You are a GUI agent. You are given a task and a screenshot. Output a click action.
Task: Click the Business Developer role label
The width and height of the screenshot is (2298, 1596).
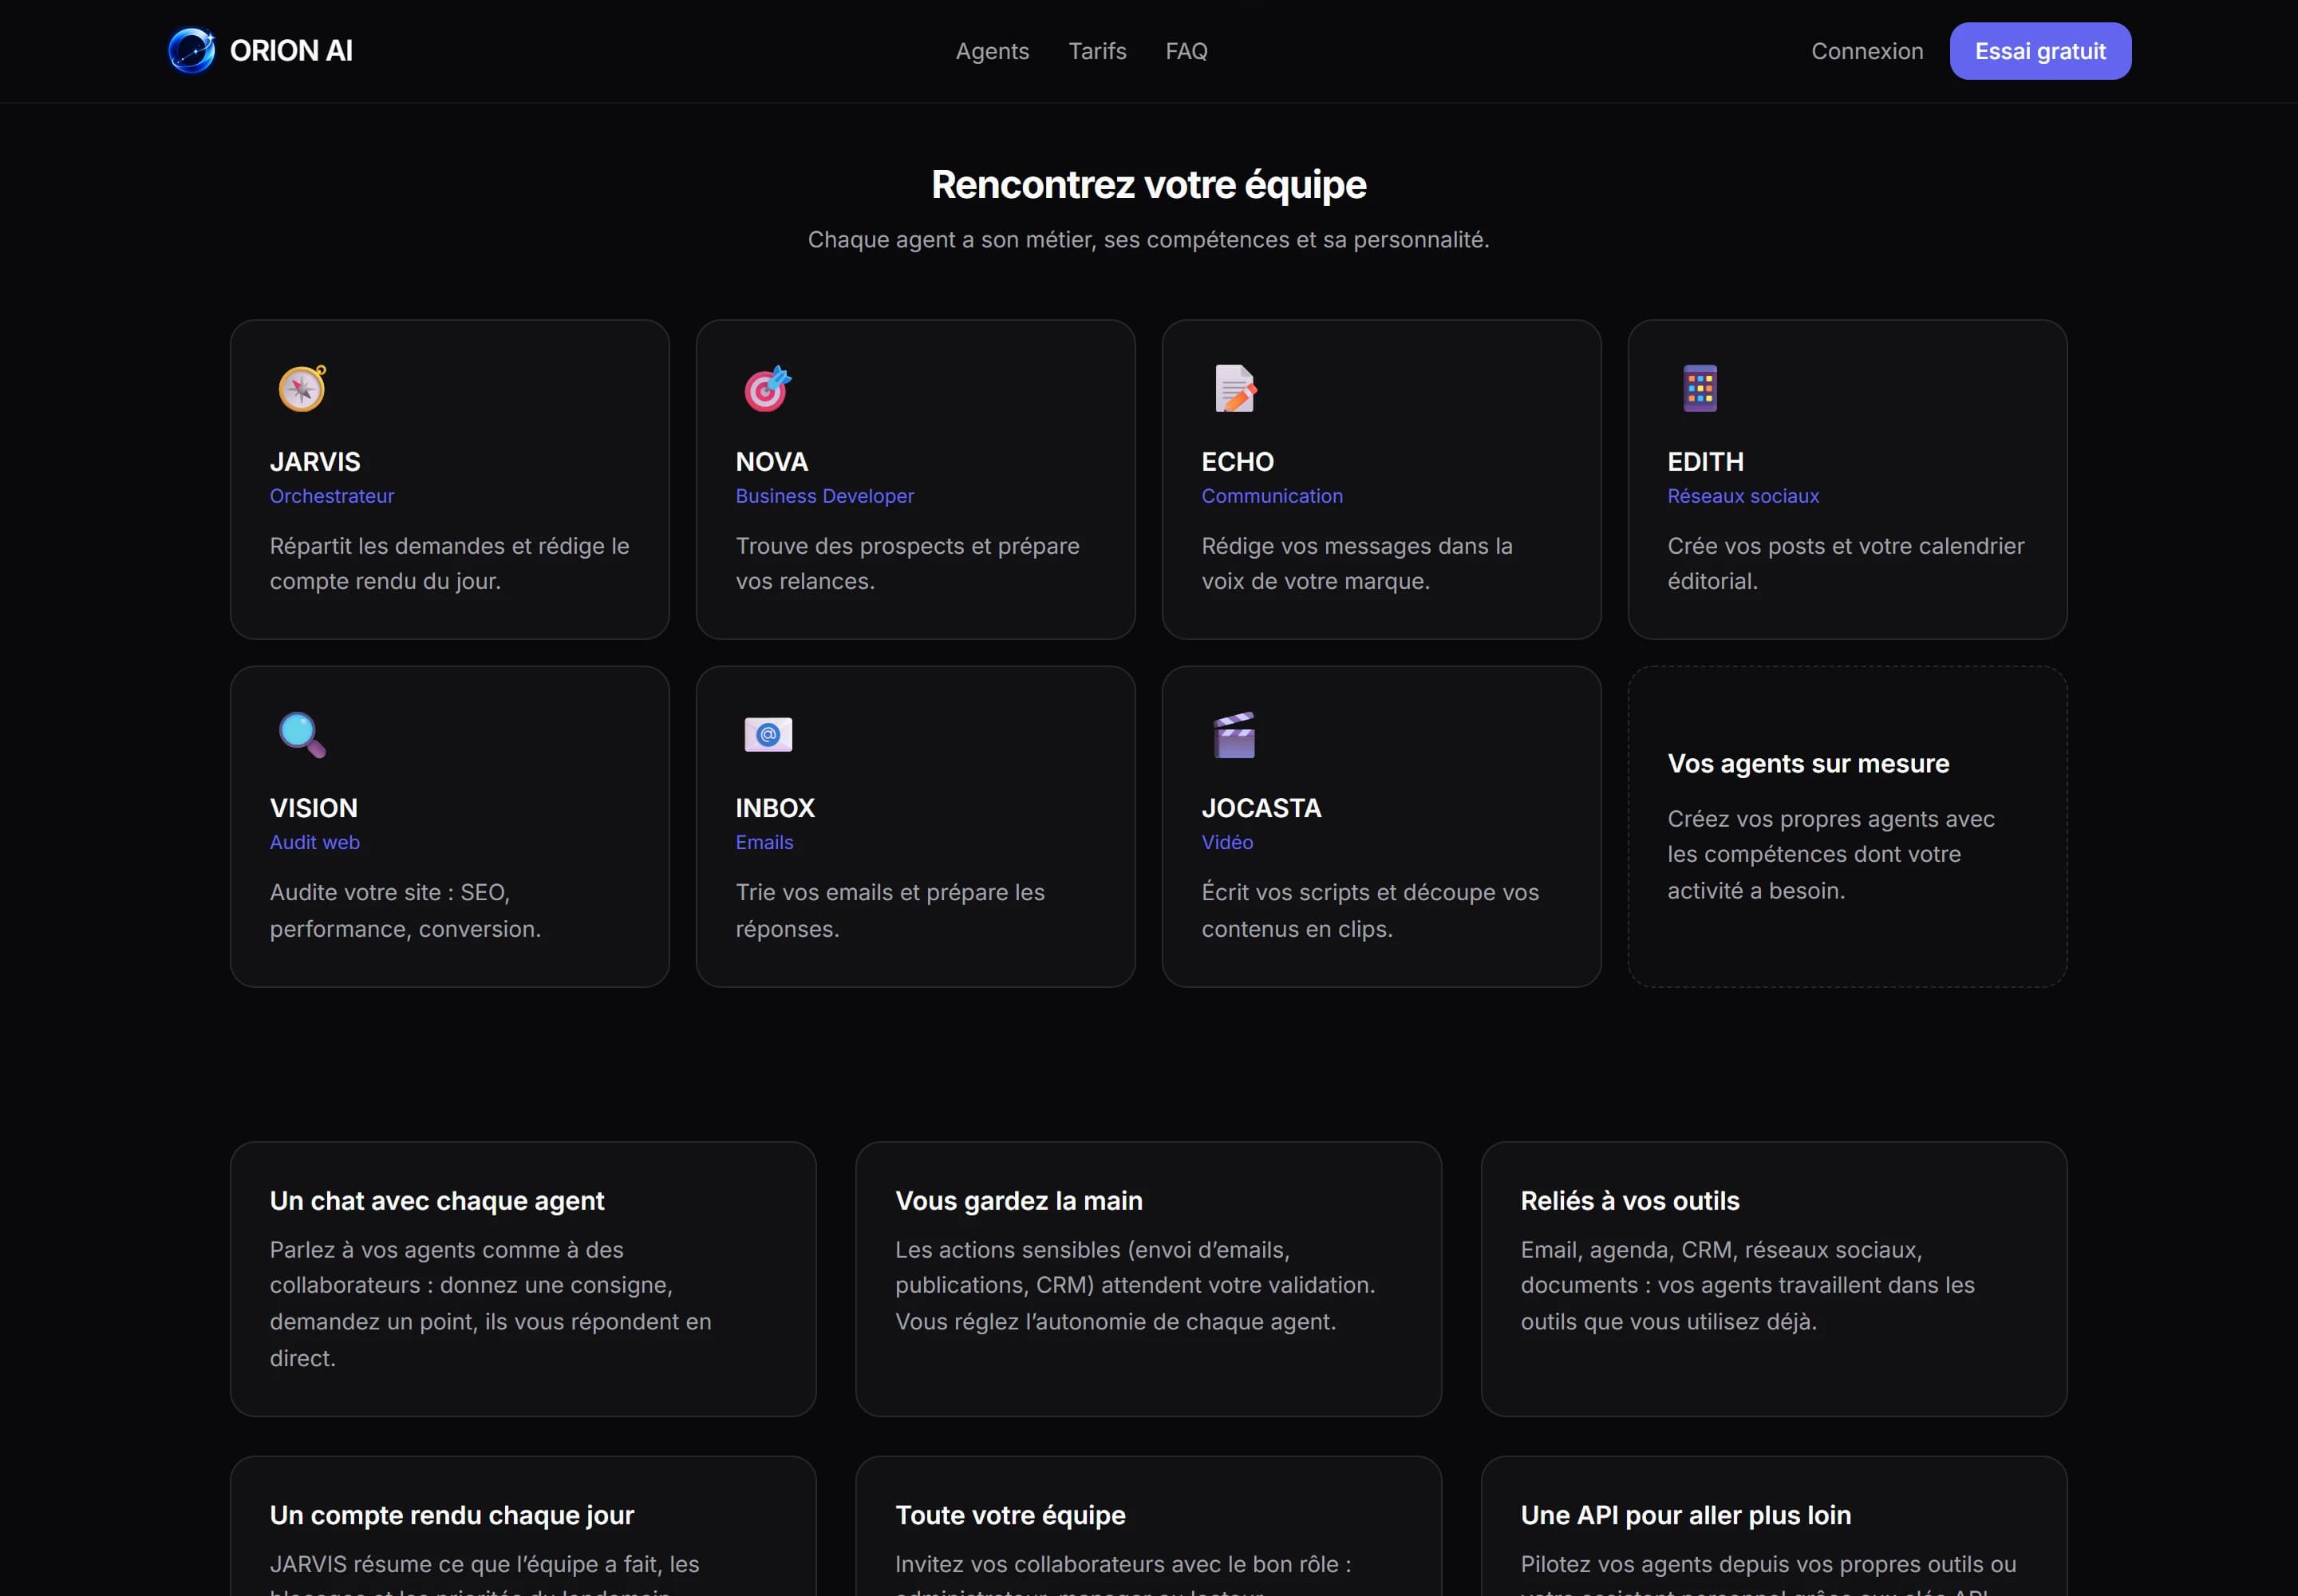coord(825,496)
